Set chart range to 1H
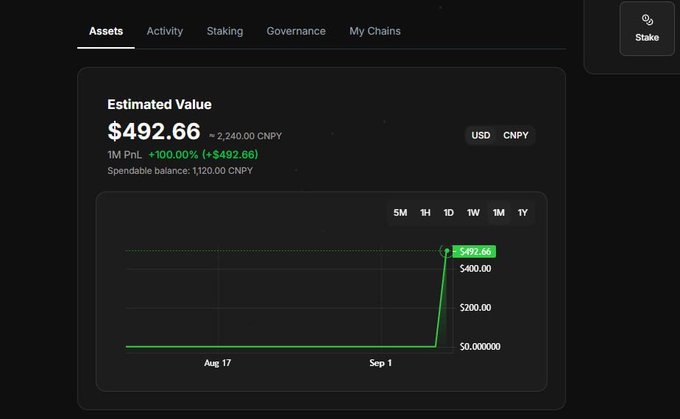This screenshot has width=680, height=419. [425, 213]
